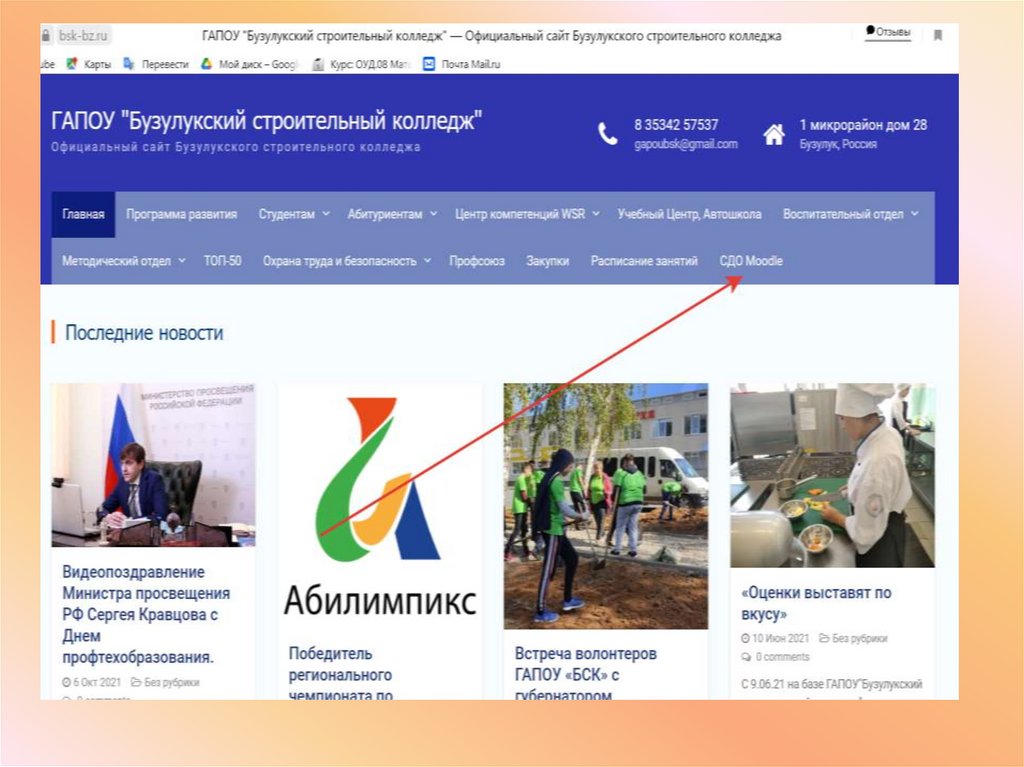Click the phone handset icon in the header

pos(607,133)
